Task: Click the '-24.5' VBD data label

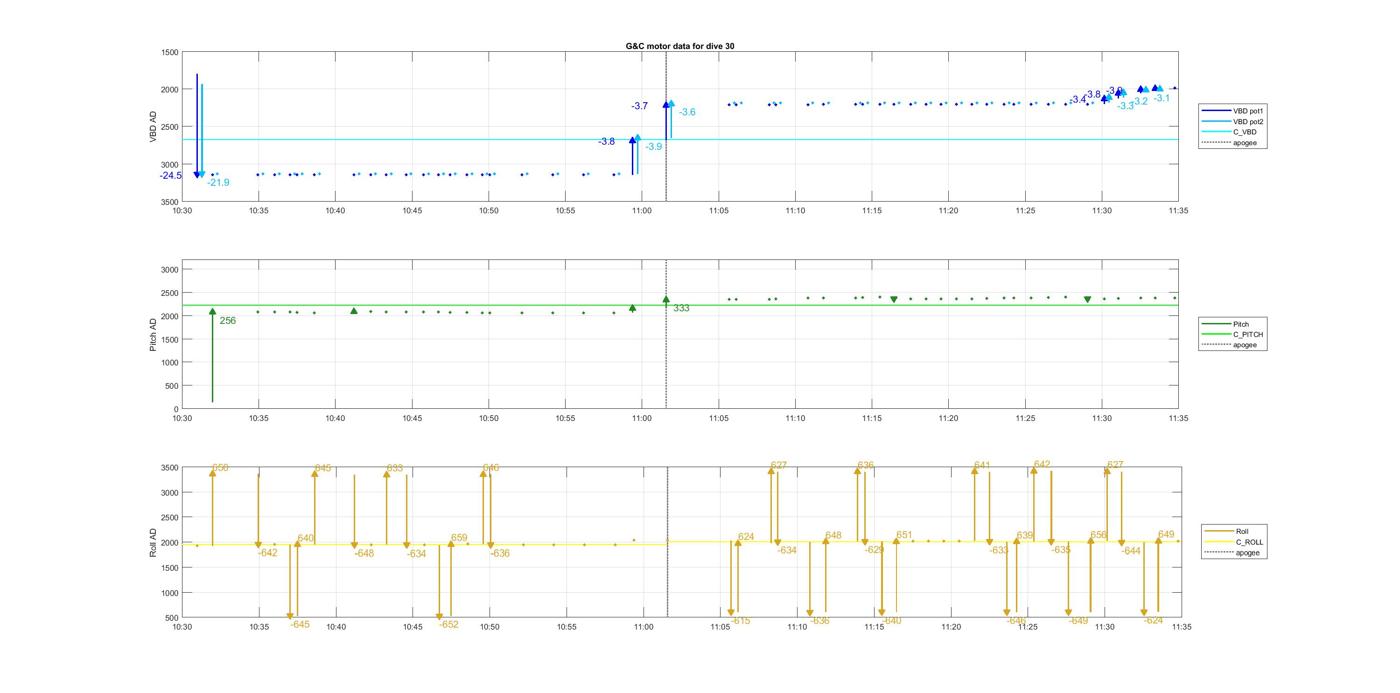Action: pyautogui.click(x=171, y=176)
